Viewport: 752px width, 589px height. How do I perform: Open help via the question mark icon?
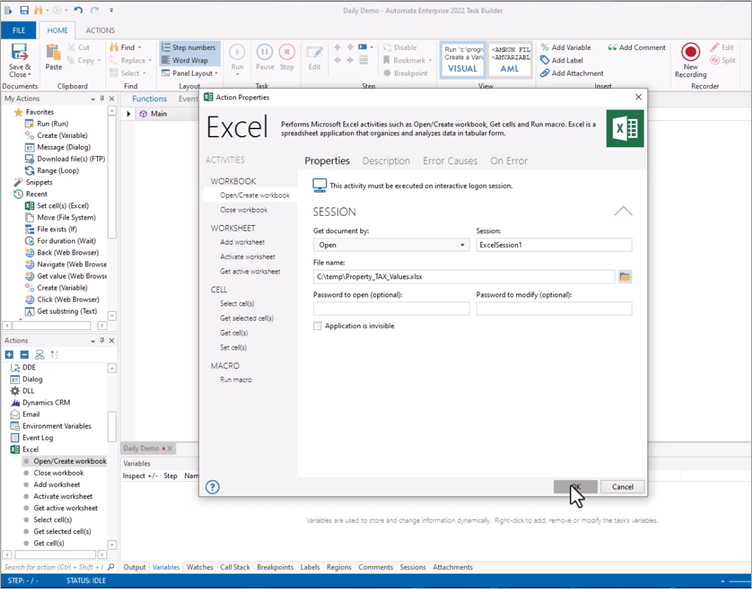coord(212,487)
